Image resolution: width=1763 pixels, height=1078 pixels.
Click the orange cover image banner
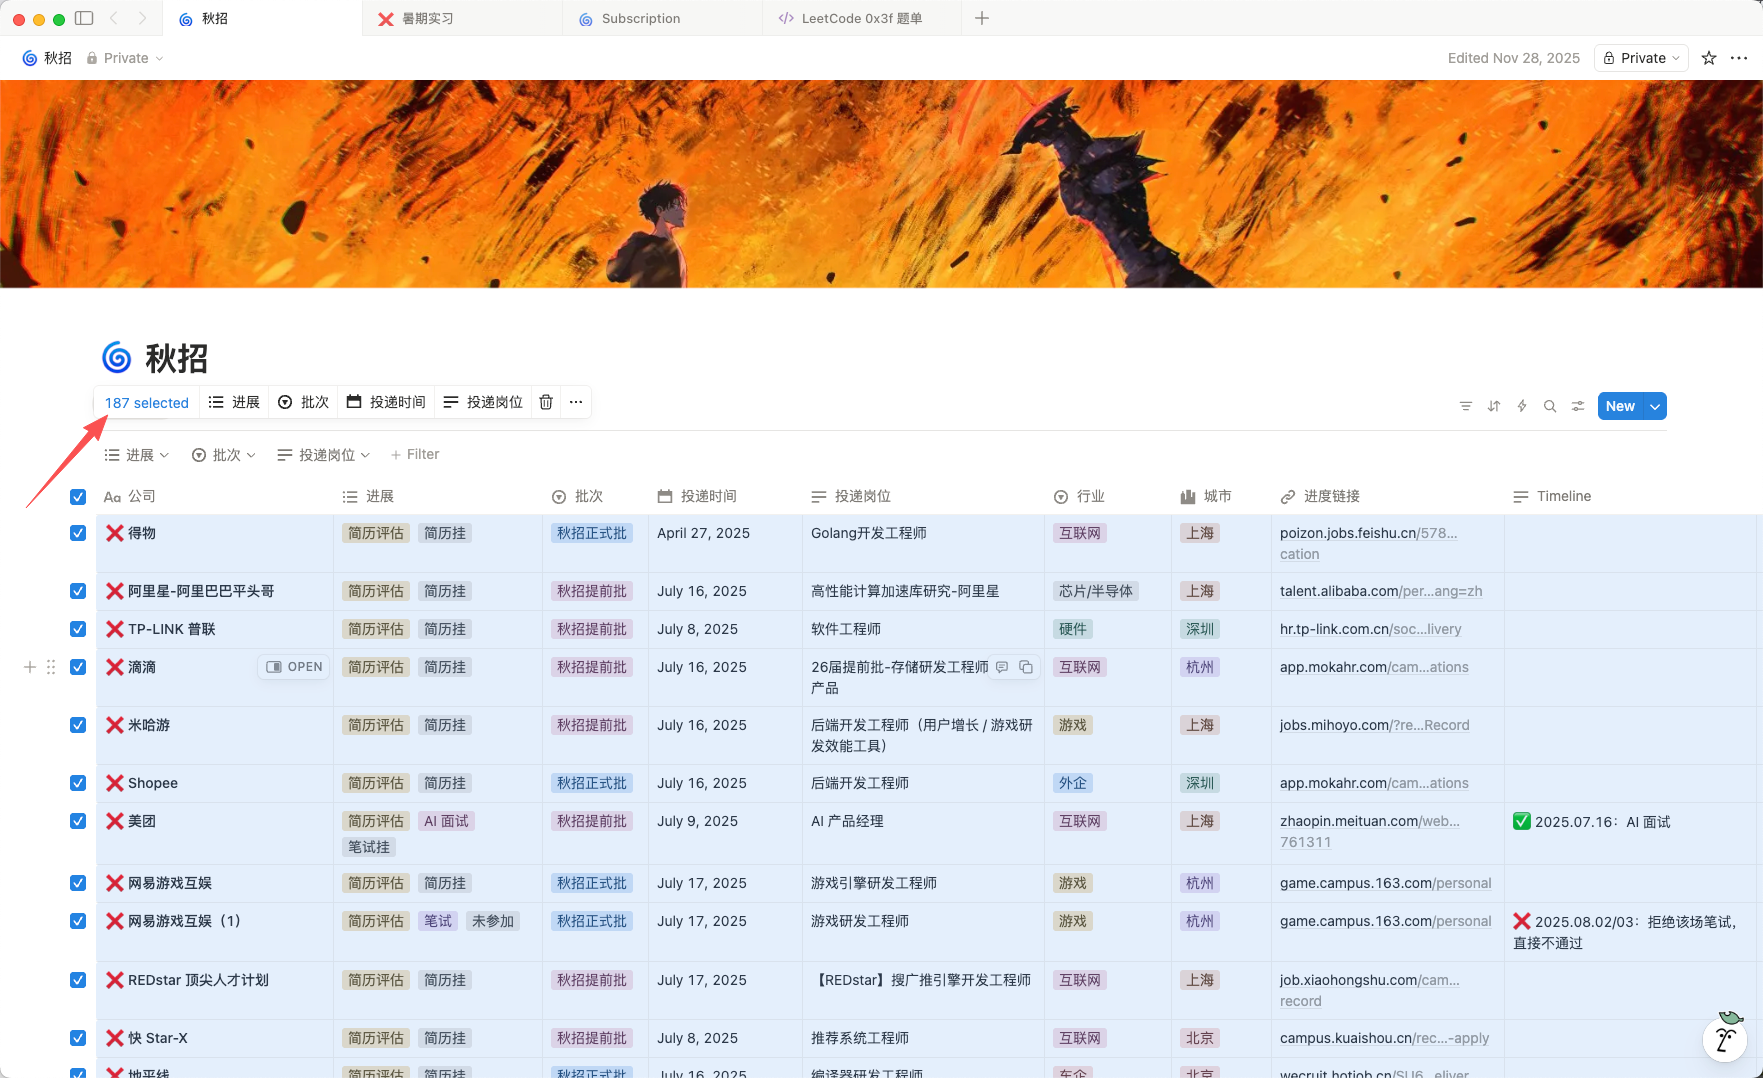pos(881,184)
